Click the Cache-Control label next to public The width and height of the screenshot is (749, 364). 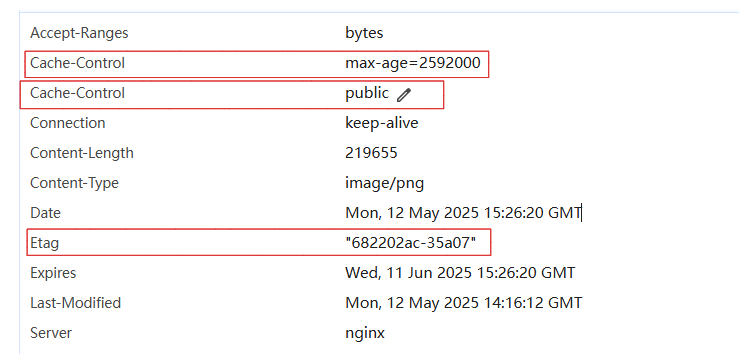[x=77, y=93]
